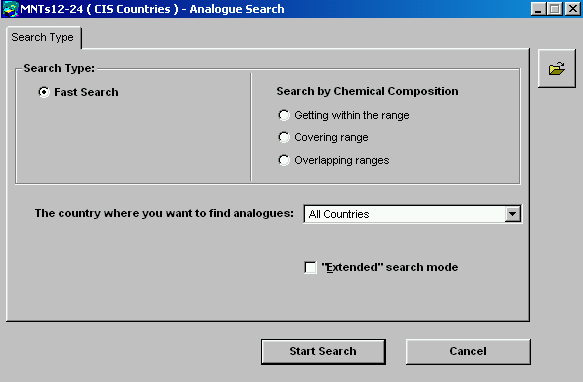Click the Search Type group box label

59,68
